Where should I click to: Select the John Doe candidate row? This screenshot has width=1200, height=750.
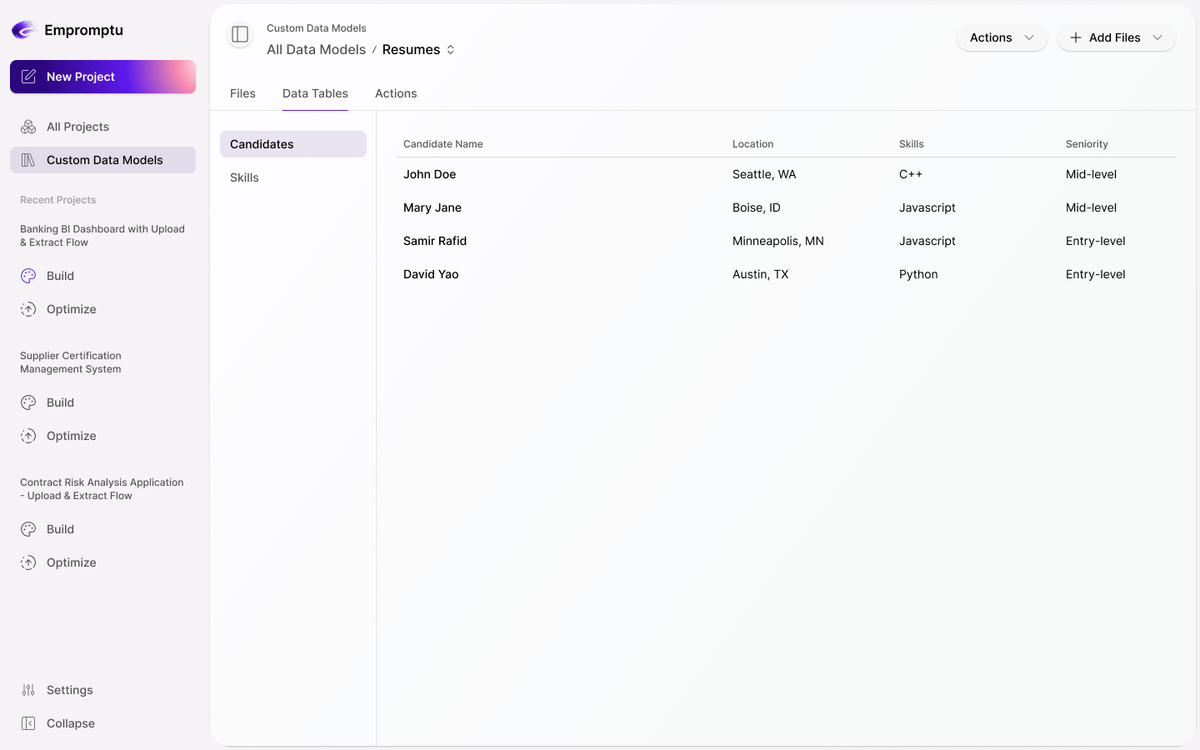point(430,174)
